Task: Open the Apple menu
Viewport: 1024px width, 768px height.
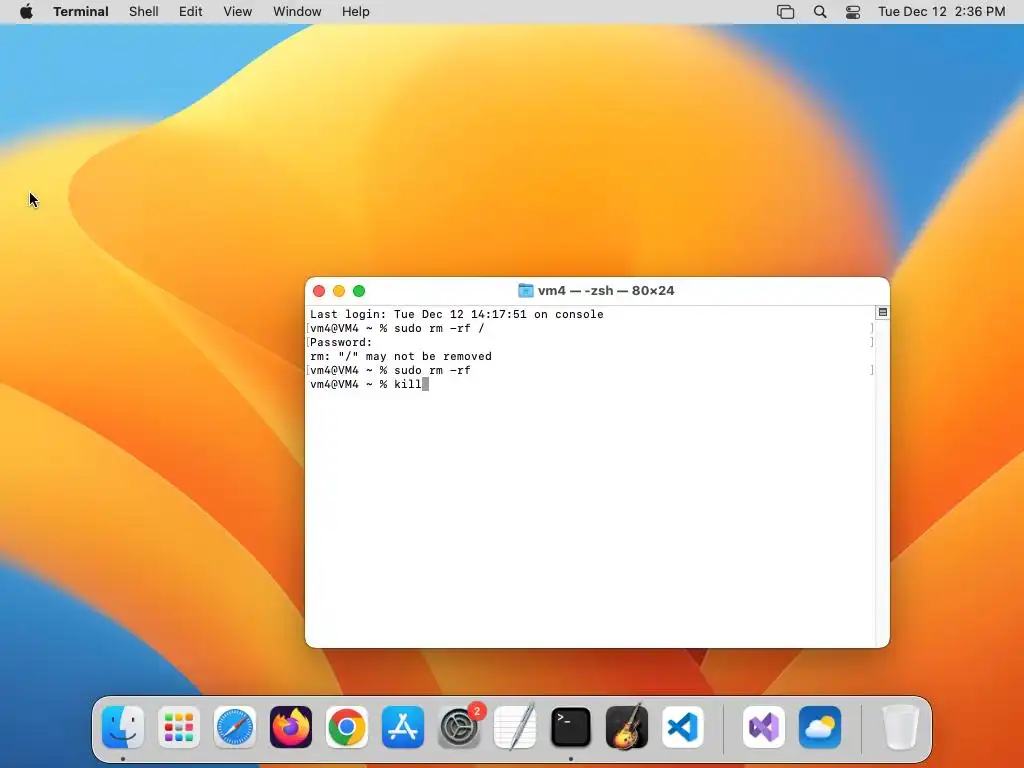Action: pos(26,12)
